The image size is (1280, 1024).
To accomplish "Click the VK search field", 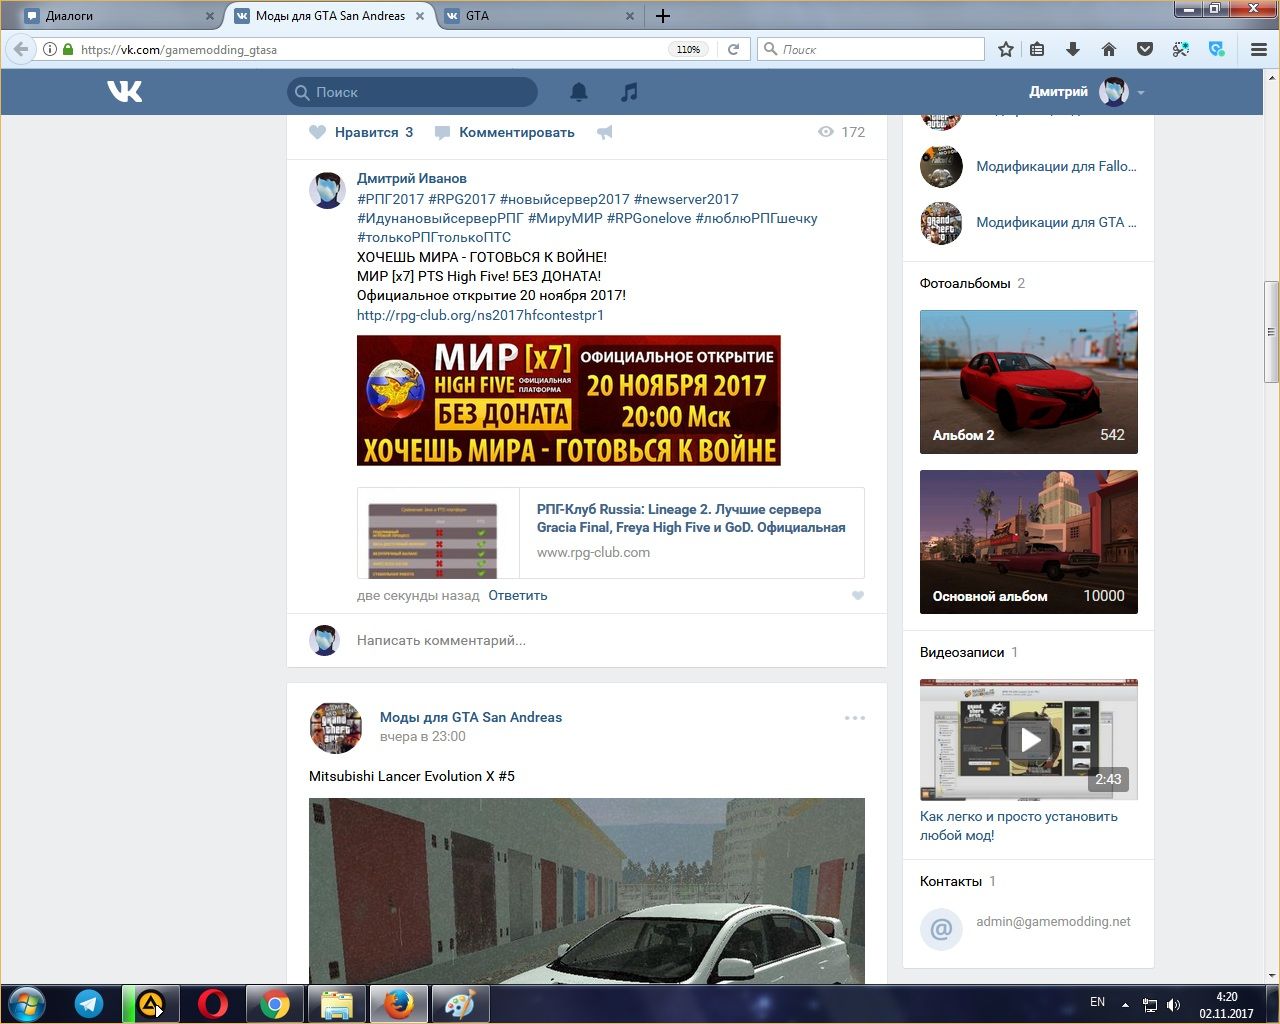I will pyautogui.click(x=412, y=92).
